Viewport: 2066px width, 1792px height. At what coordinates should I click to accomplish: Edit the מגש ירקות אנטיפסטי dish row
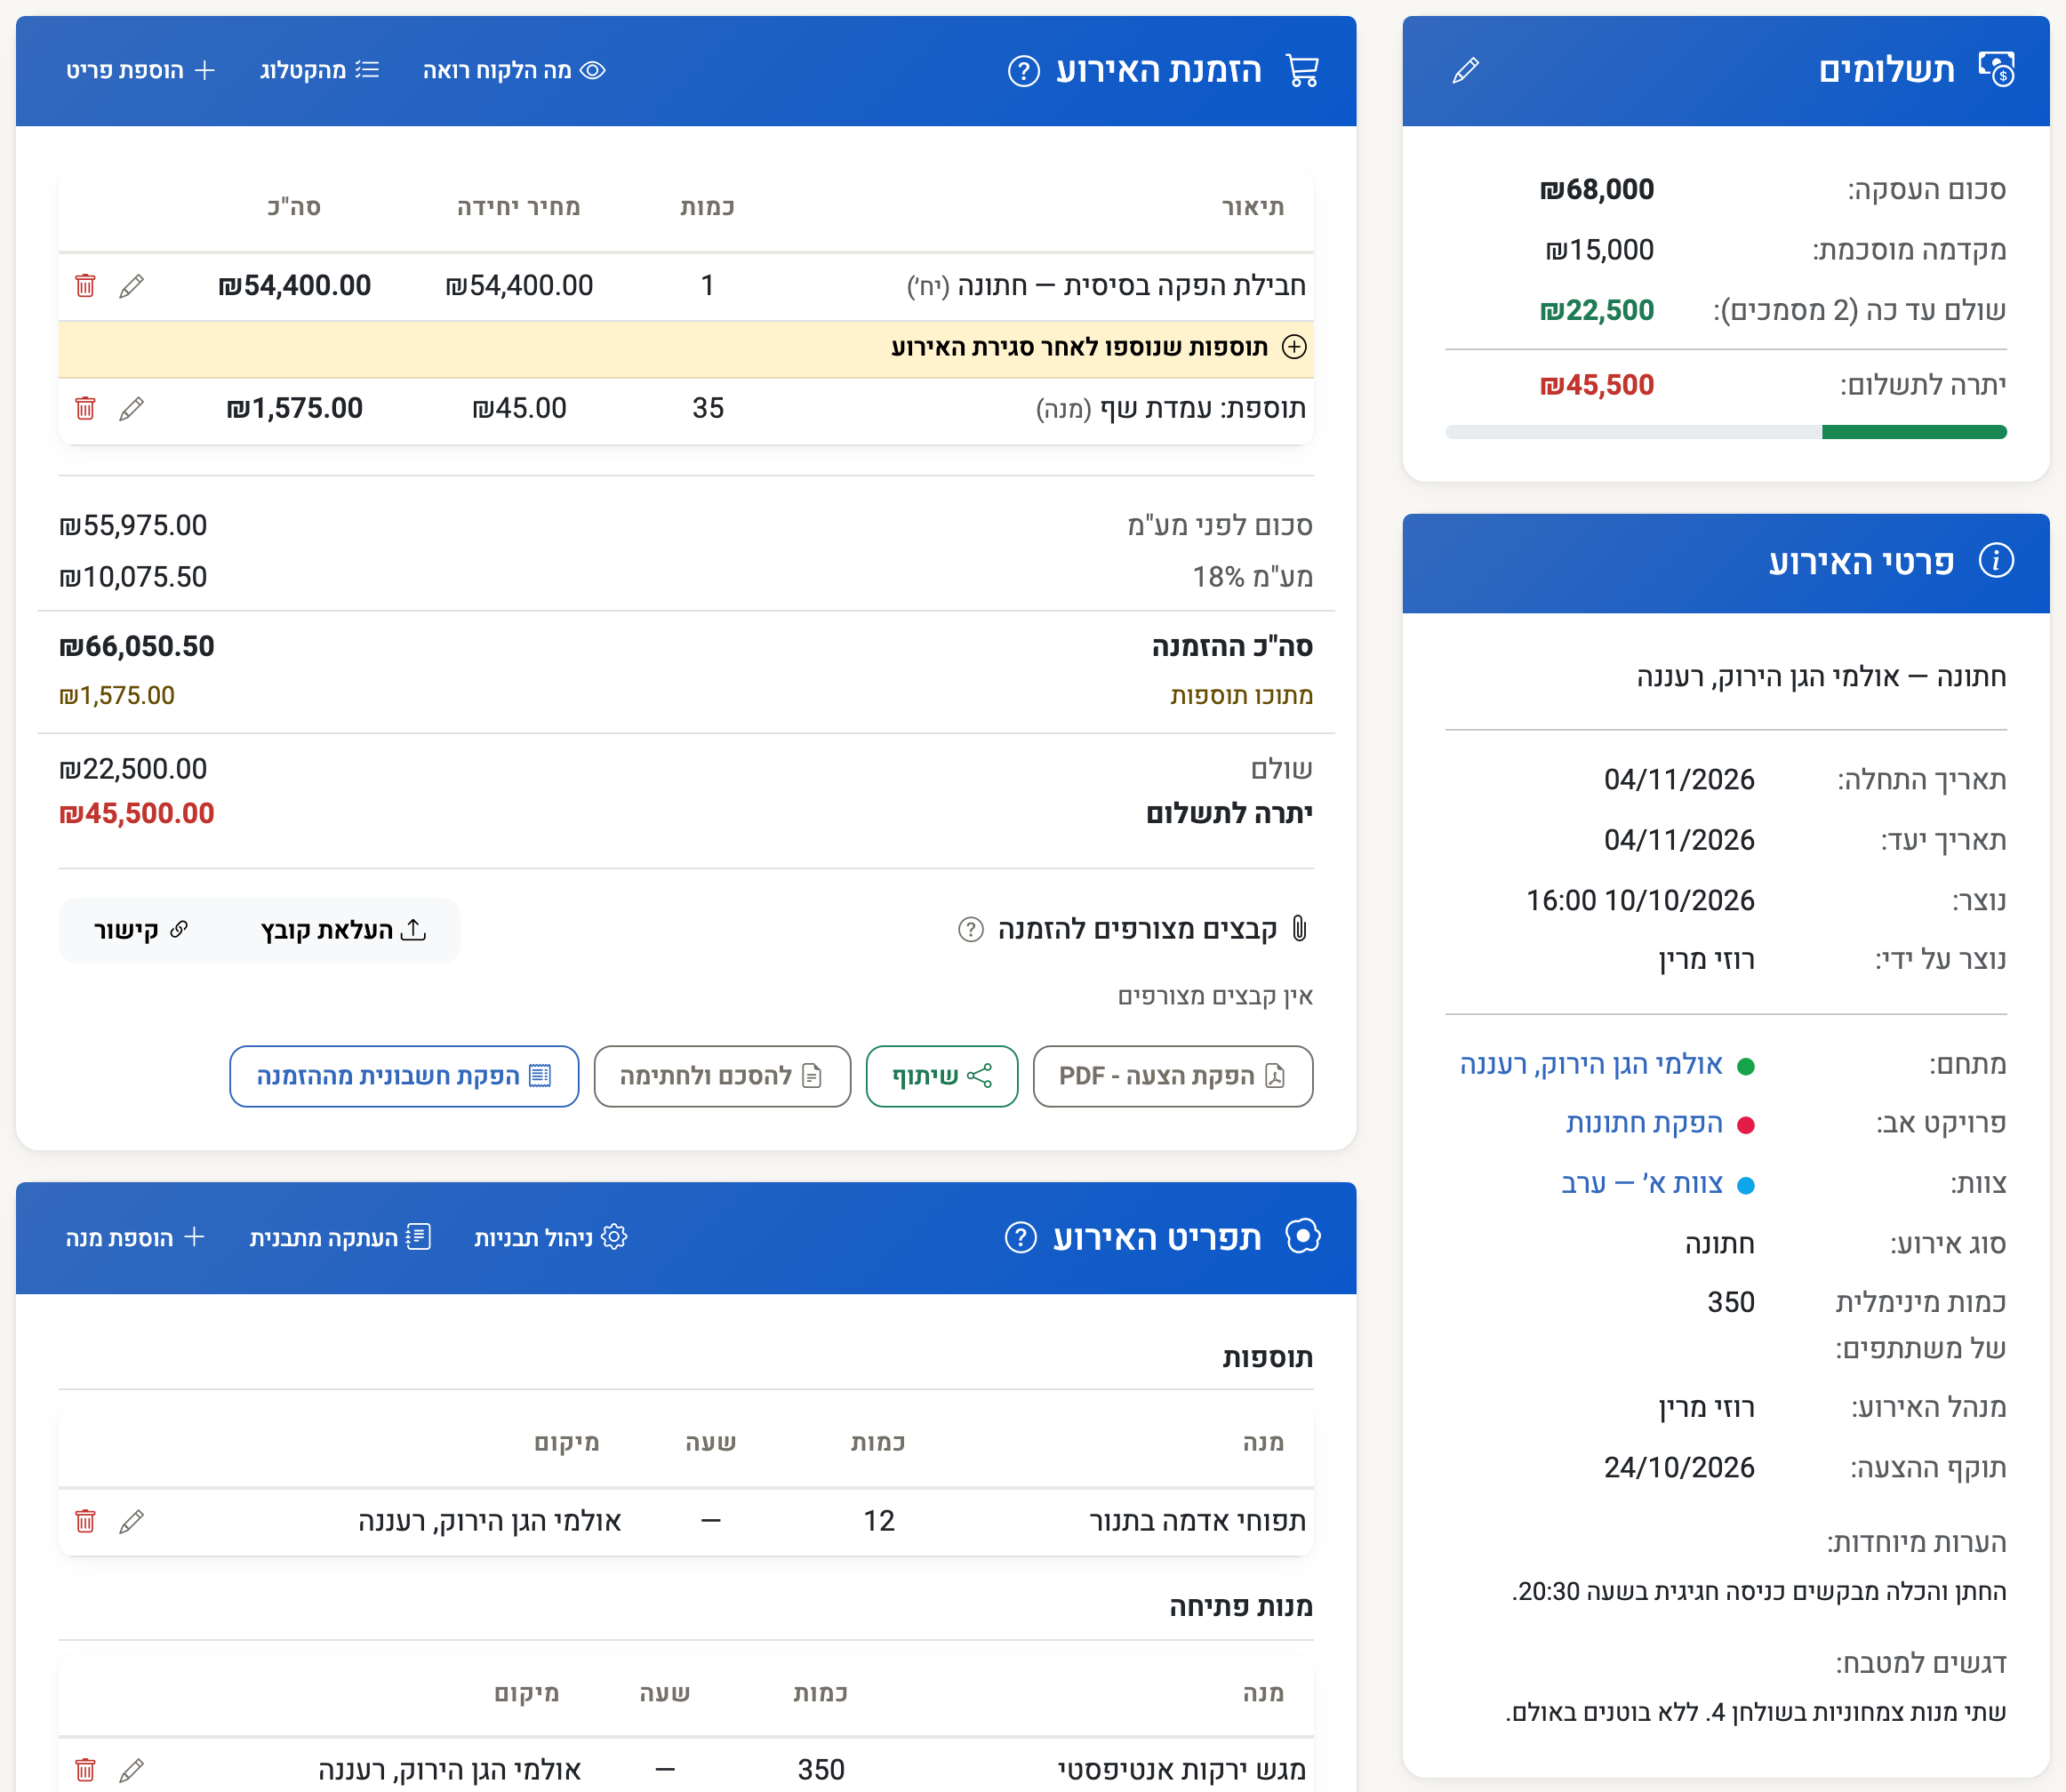(131, 1769)
